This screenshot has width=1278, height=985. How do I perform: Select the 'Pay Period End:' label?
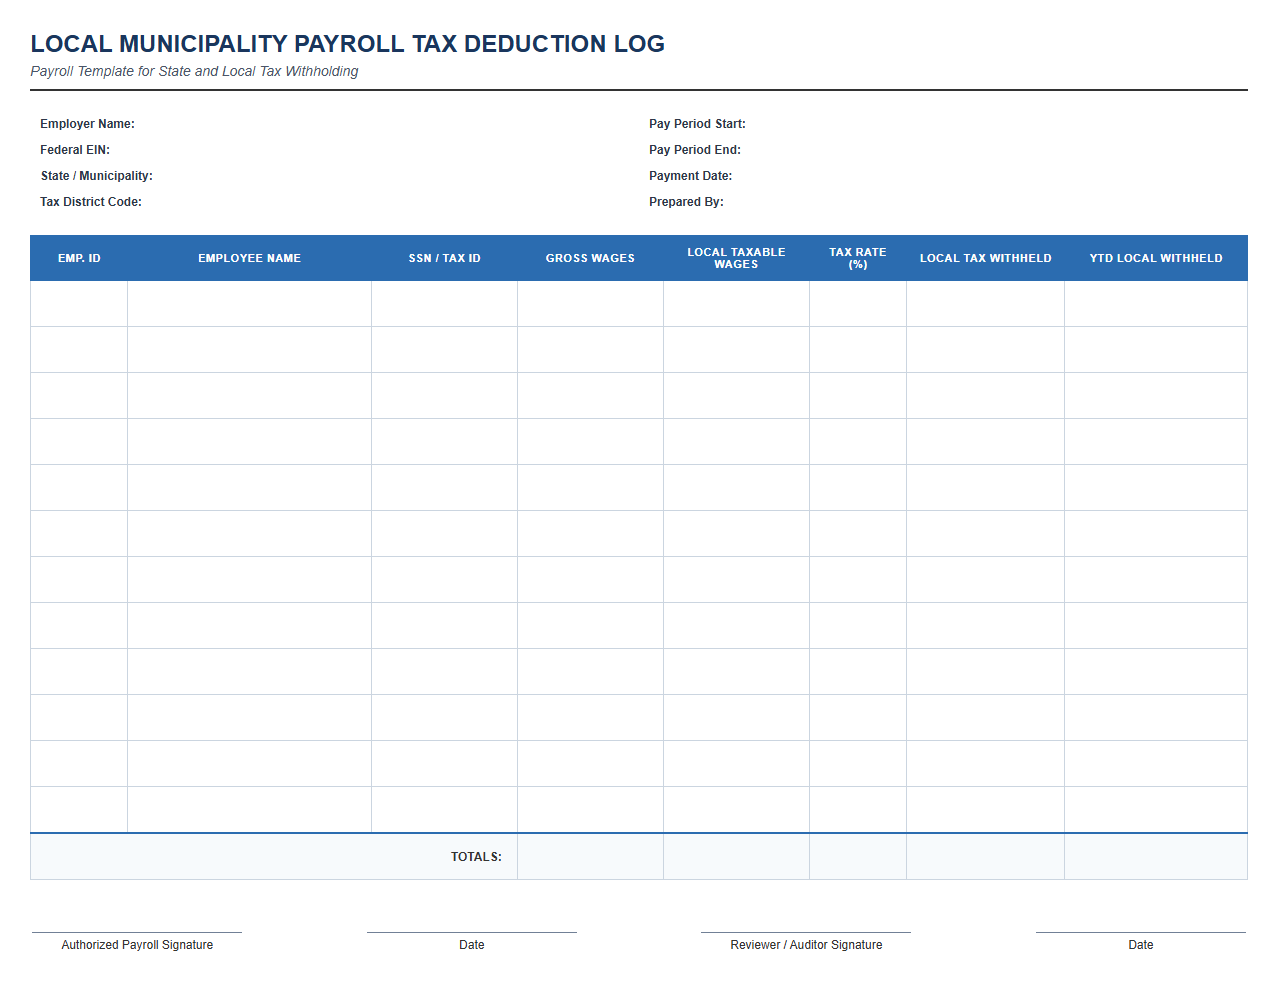(695, 150)
